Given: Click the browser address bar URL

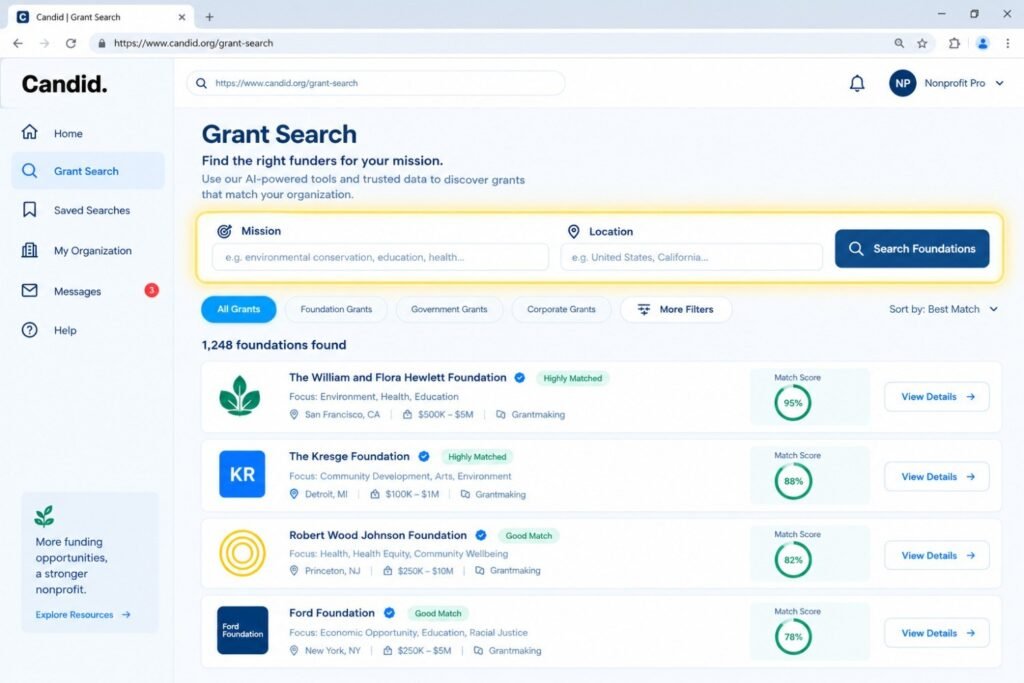Looking at the screenshot, I should point(193,43).
